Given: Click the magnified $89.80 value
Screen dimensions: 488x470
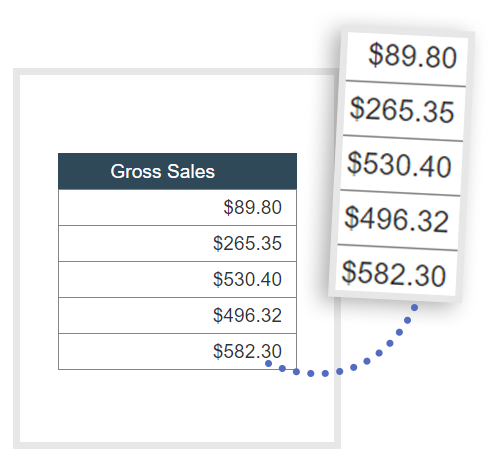Looking at the screenshot, I should 412,56.
